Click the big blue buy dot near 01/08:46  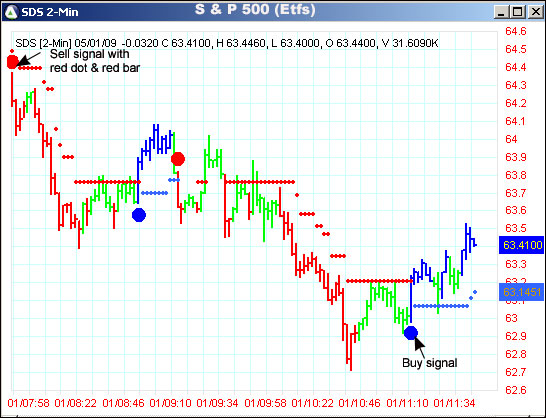click(x=139, y=215)
